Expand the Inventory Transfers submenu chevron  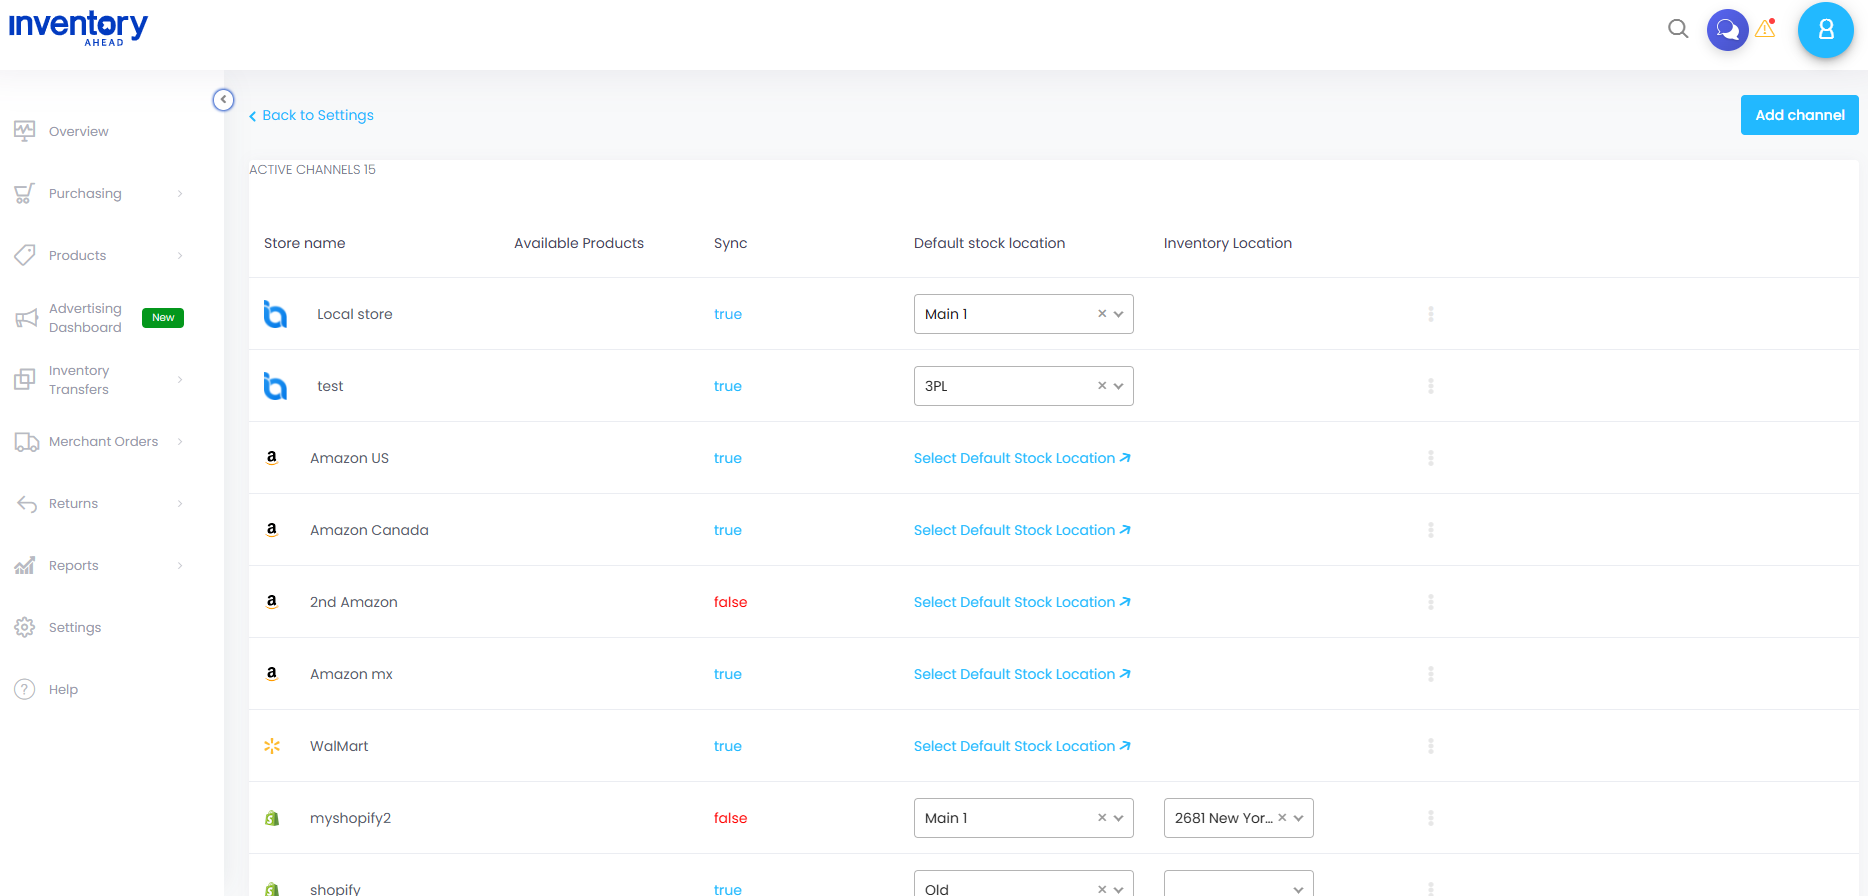180,380
